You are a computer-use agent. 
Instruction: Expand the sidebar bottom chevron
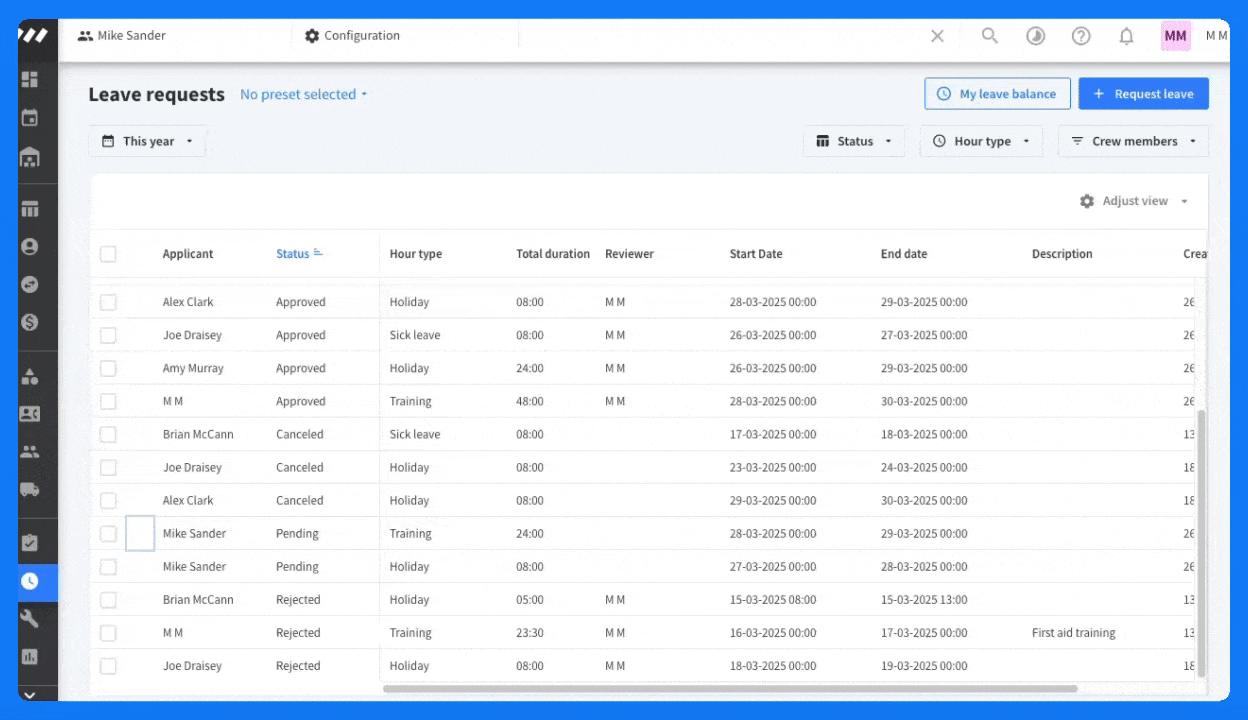pyautogui.click(x=30, y=694)
